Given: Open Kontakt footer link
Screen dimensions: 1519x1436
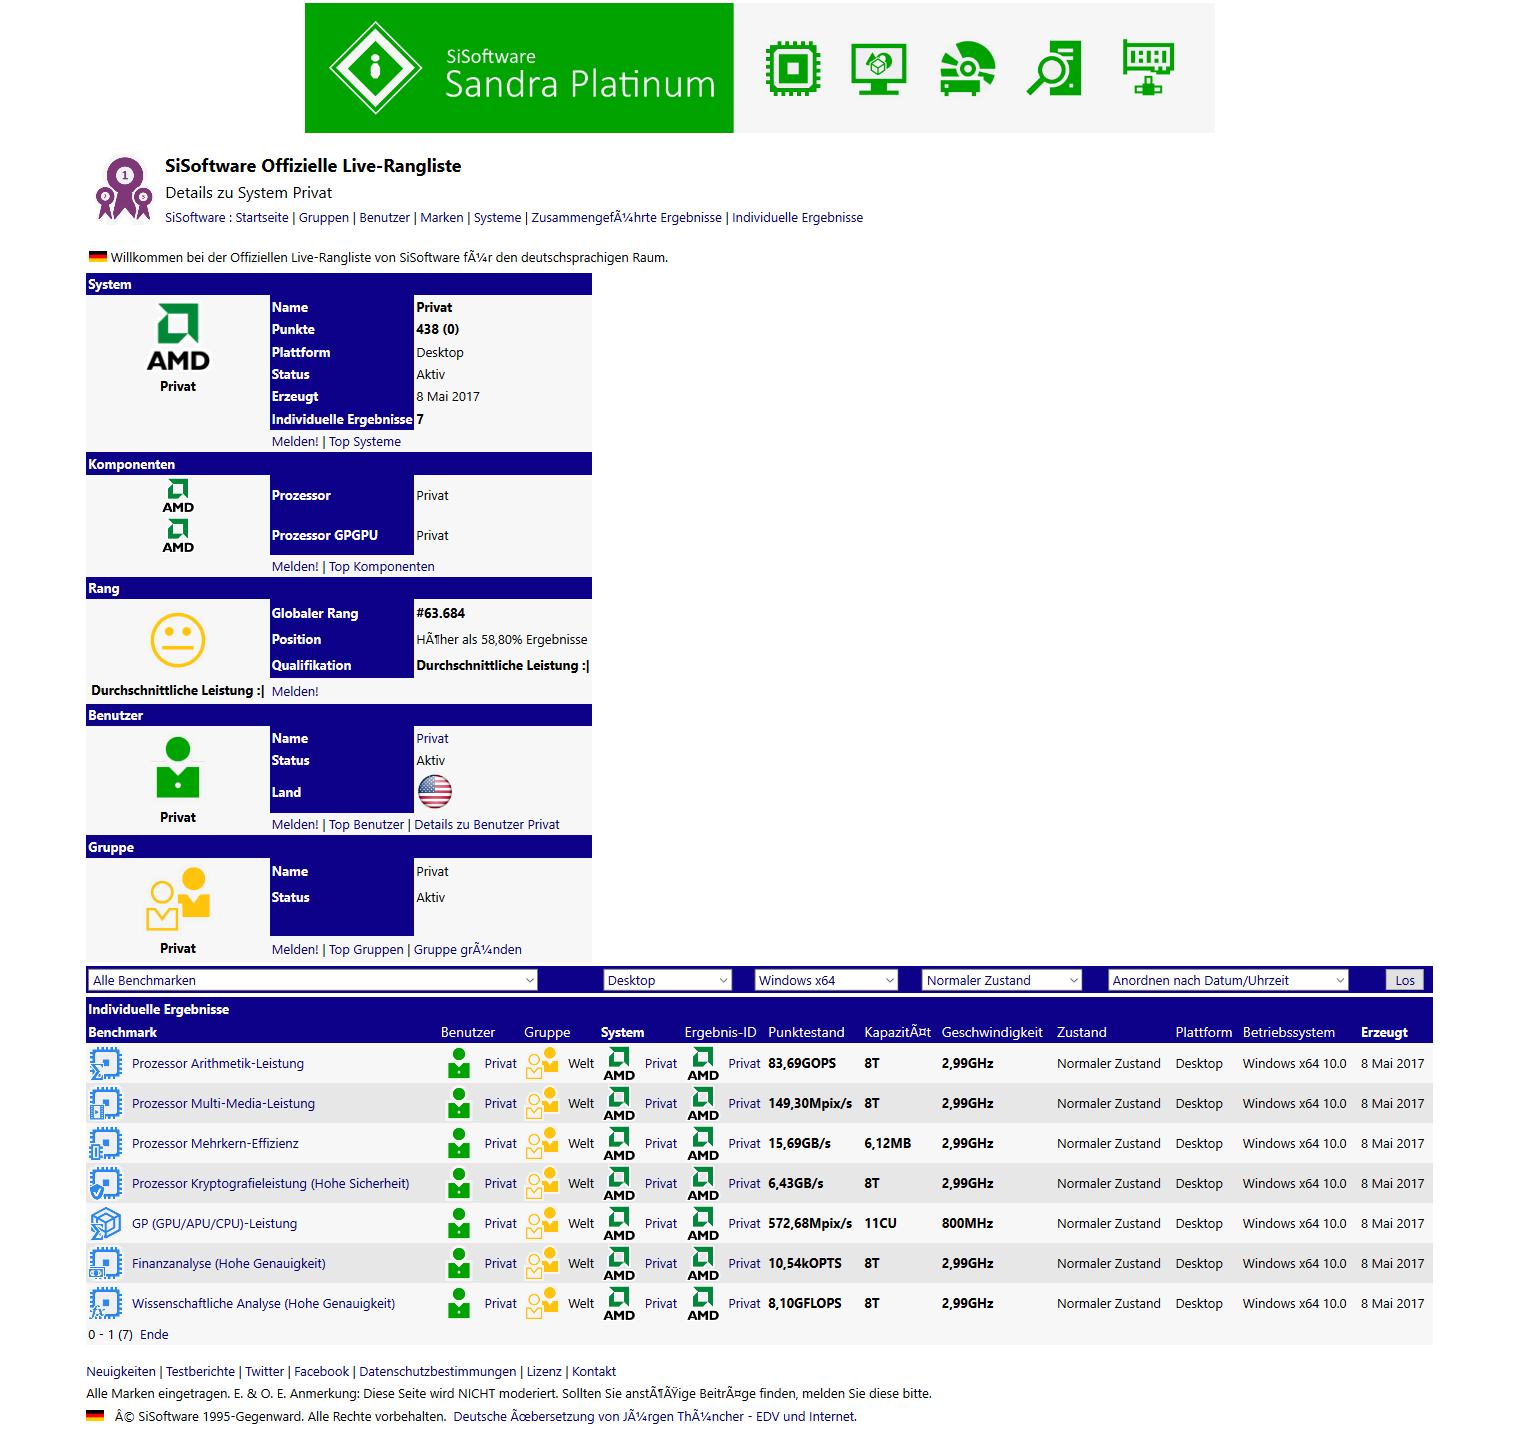Looking at the screenshot, I should pos(594,1371).
